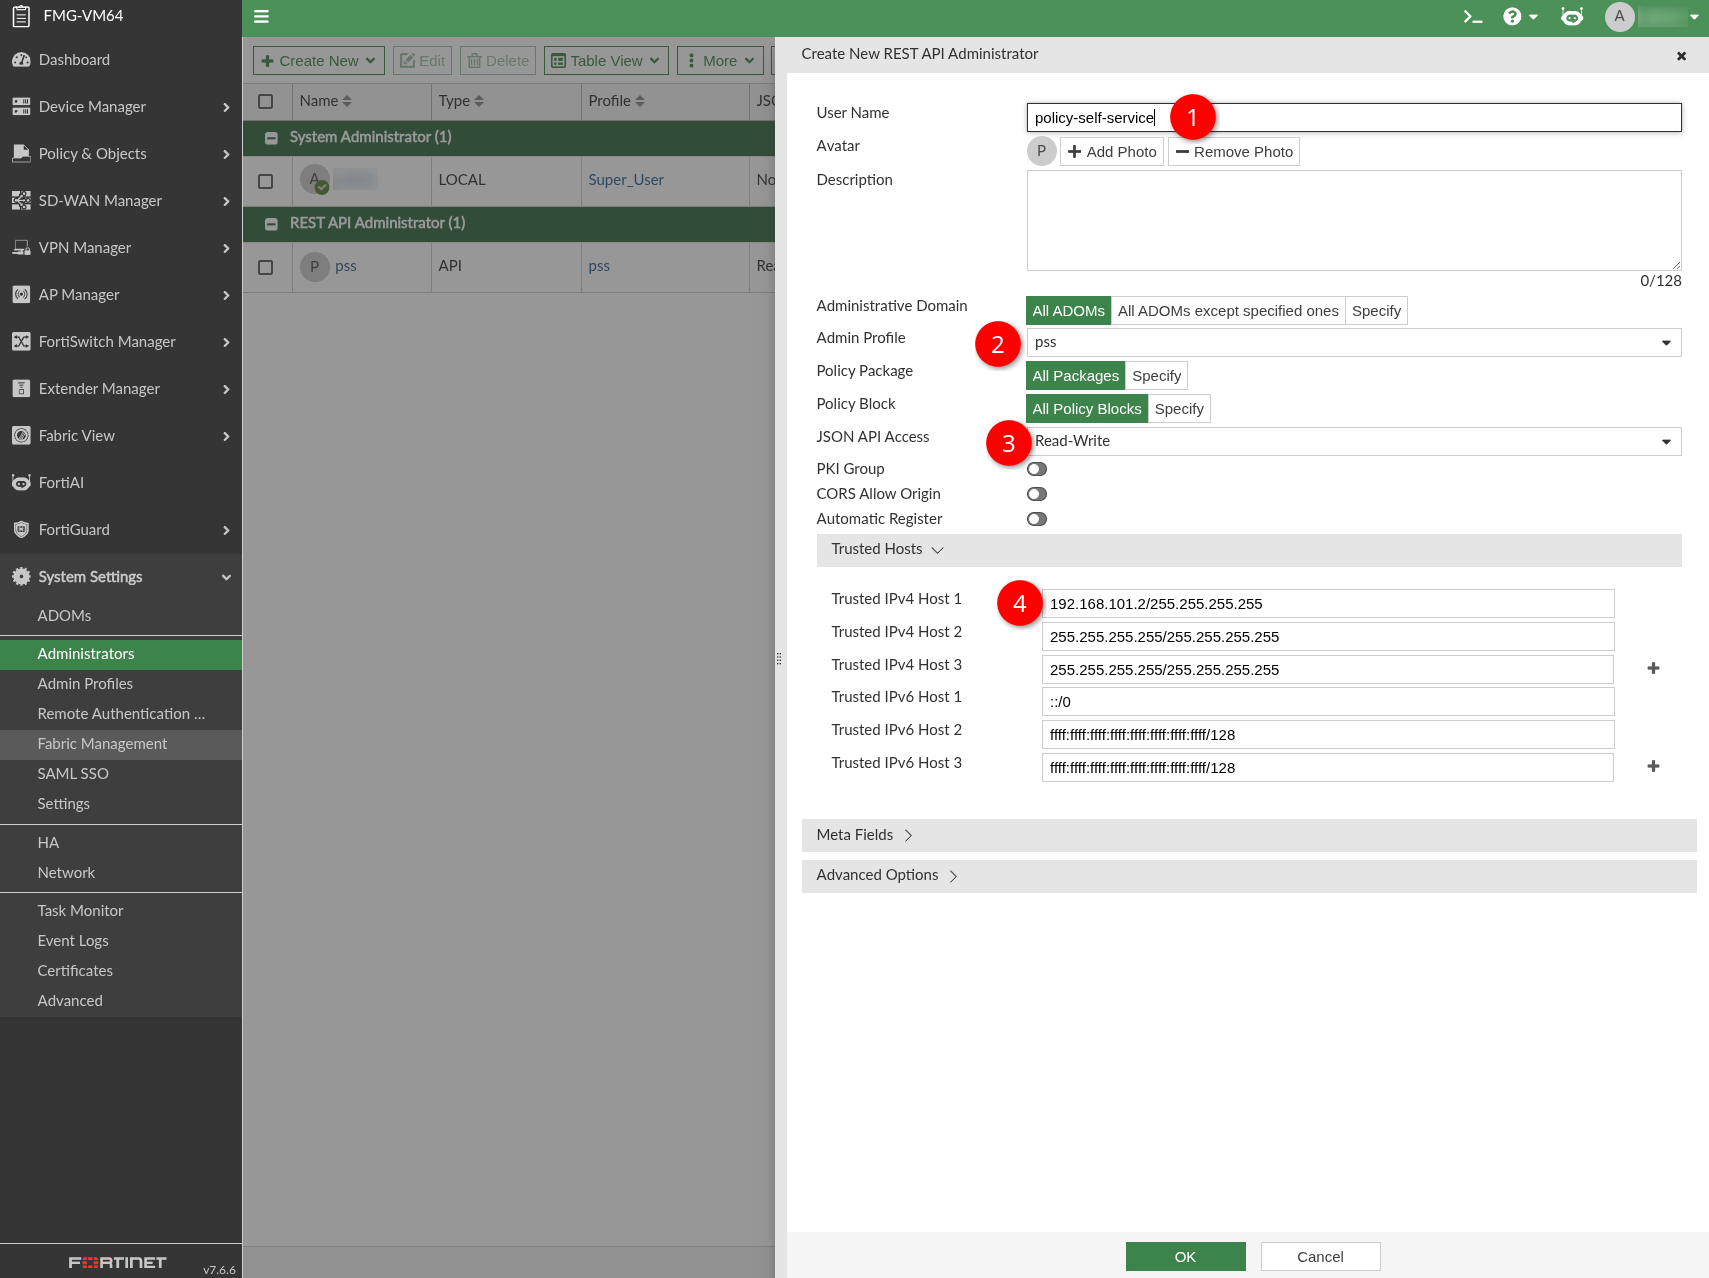This screenshot has height=1278, width=1709.
Task: Open the FortiAI assistant icon in top bar
Action: 1572,17
